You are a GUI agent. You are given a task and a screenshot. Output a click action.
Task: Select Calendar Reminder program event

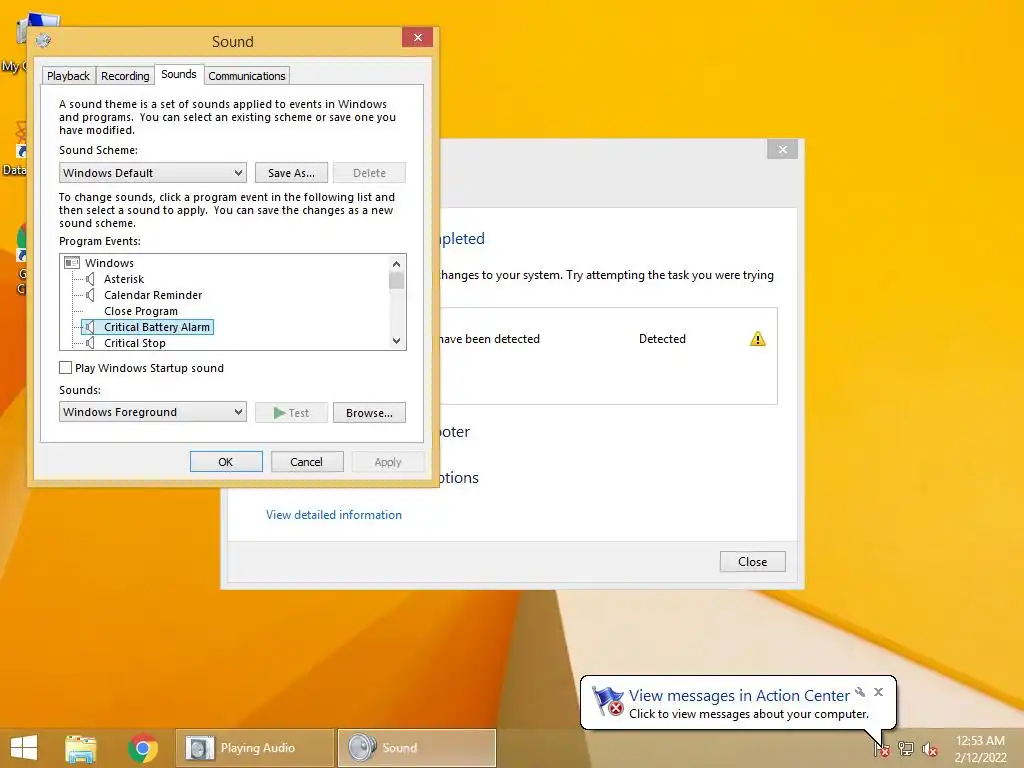[x=153, y=295]
